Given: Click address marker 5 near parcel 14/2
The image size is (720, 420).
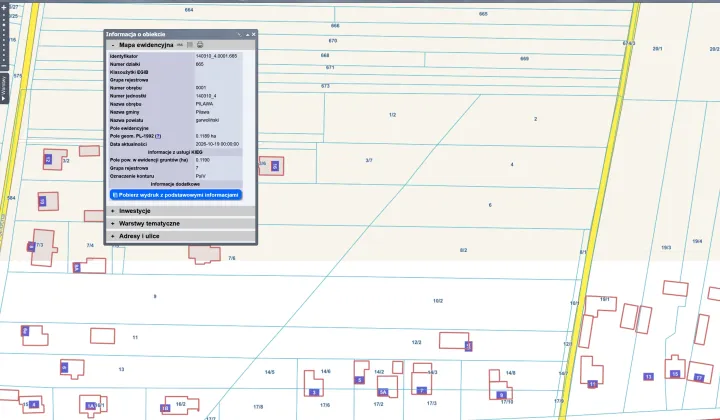Looking at the screenshot, I should pos(360,380).
